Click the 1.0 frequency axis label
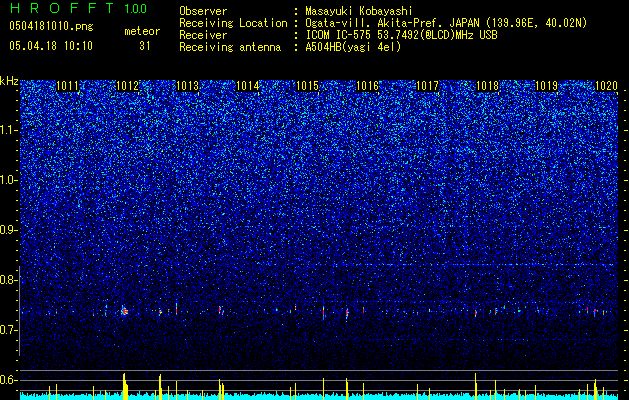The image size is (629, 400). coord(9,181)
